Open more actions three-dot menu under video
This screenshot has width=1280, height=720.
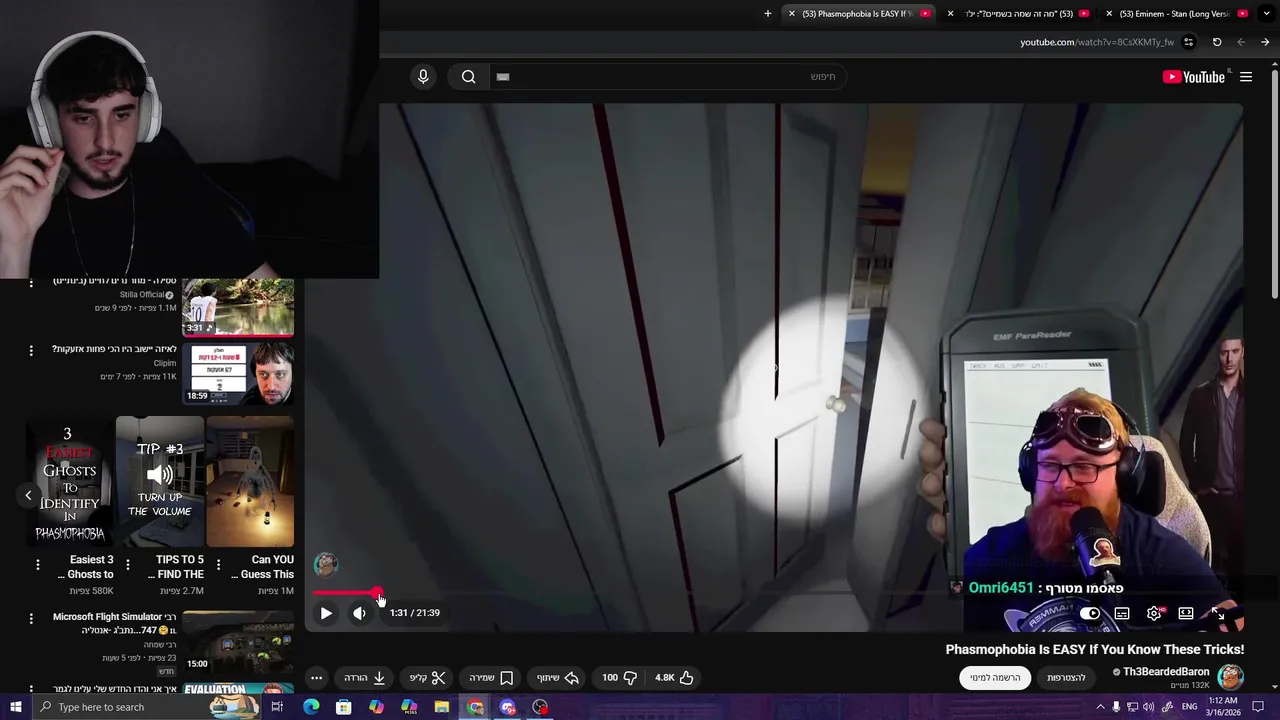[x=316, y=677]
